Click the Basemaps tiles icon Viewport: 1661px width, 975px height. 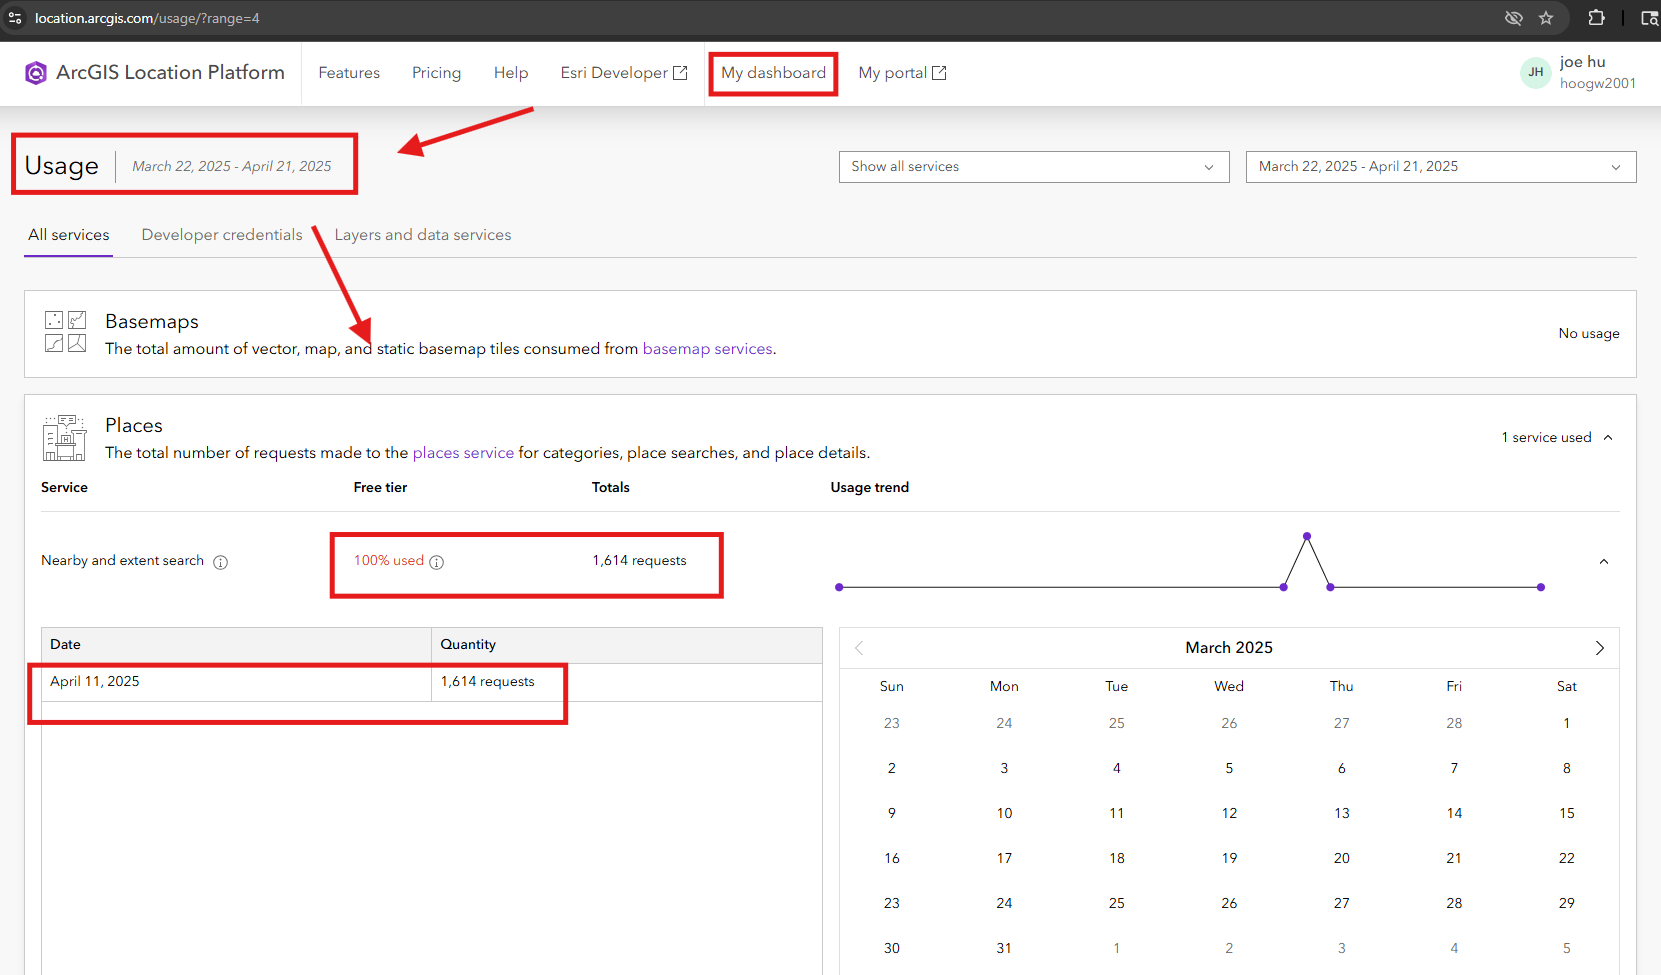(65, 331)
